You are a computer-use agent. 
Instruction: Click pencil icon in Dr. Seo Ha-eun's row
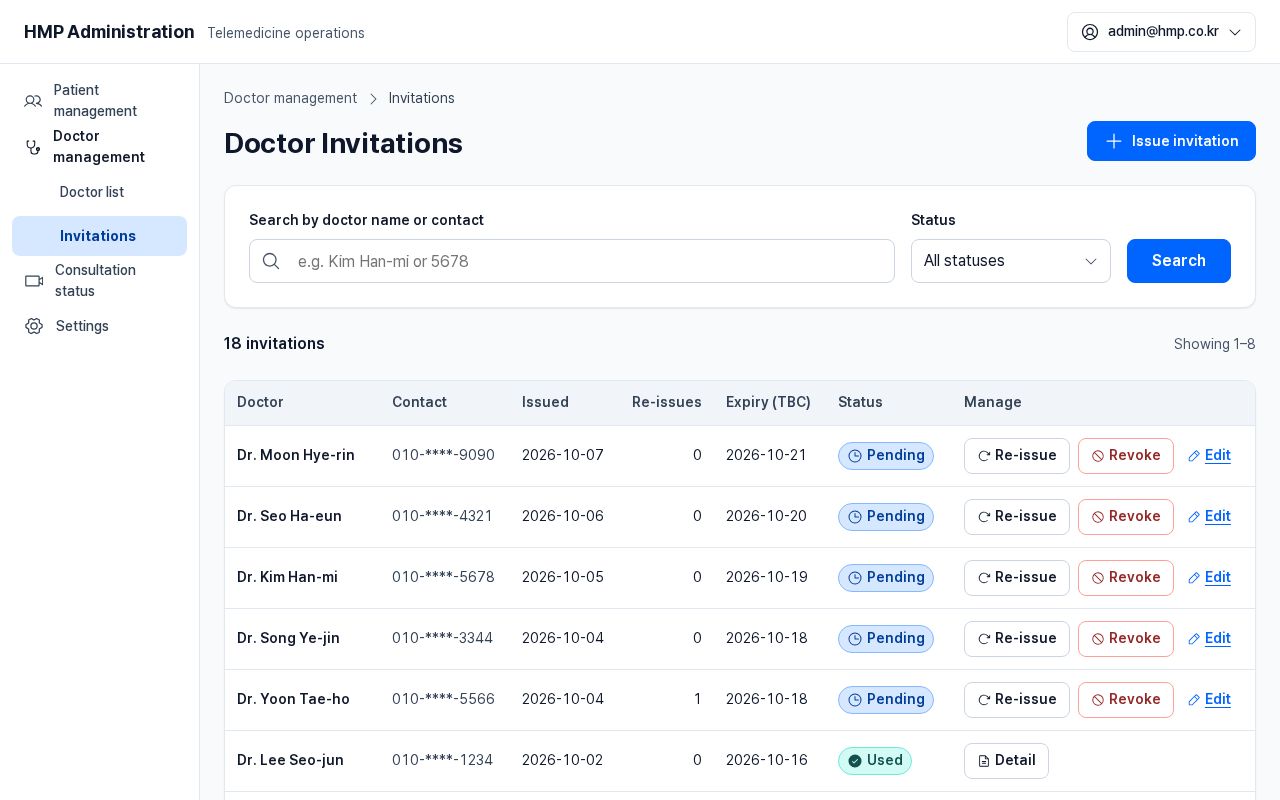1194,517
